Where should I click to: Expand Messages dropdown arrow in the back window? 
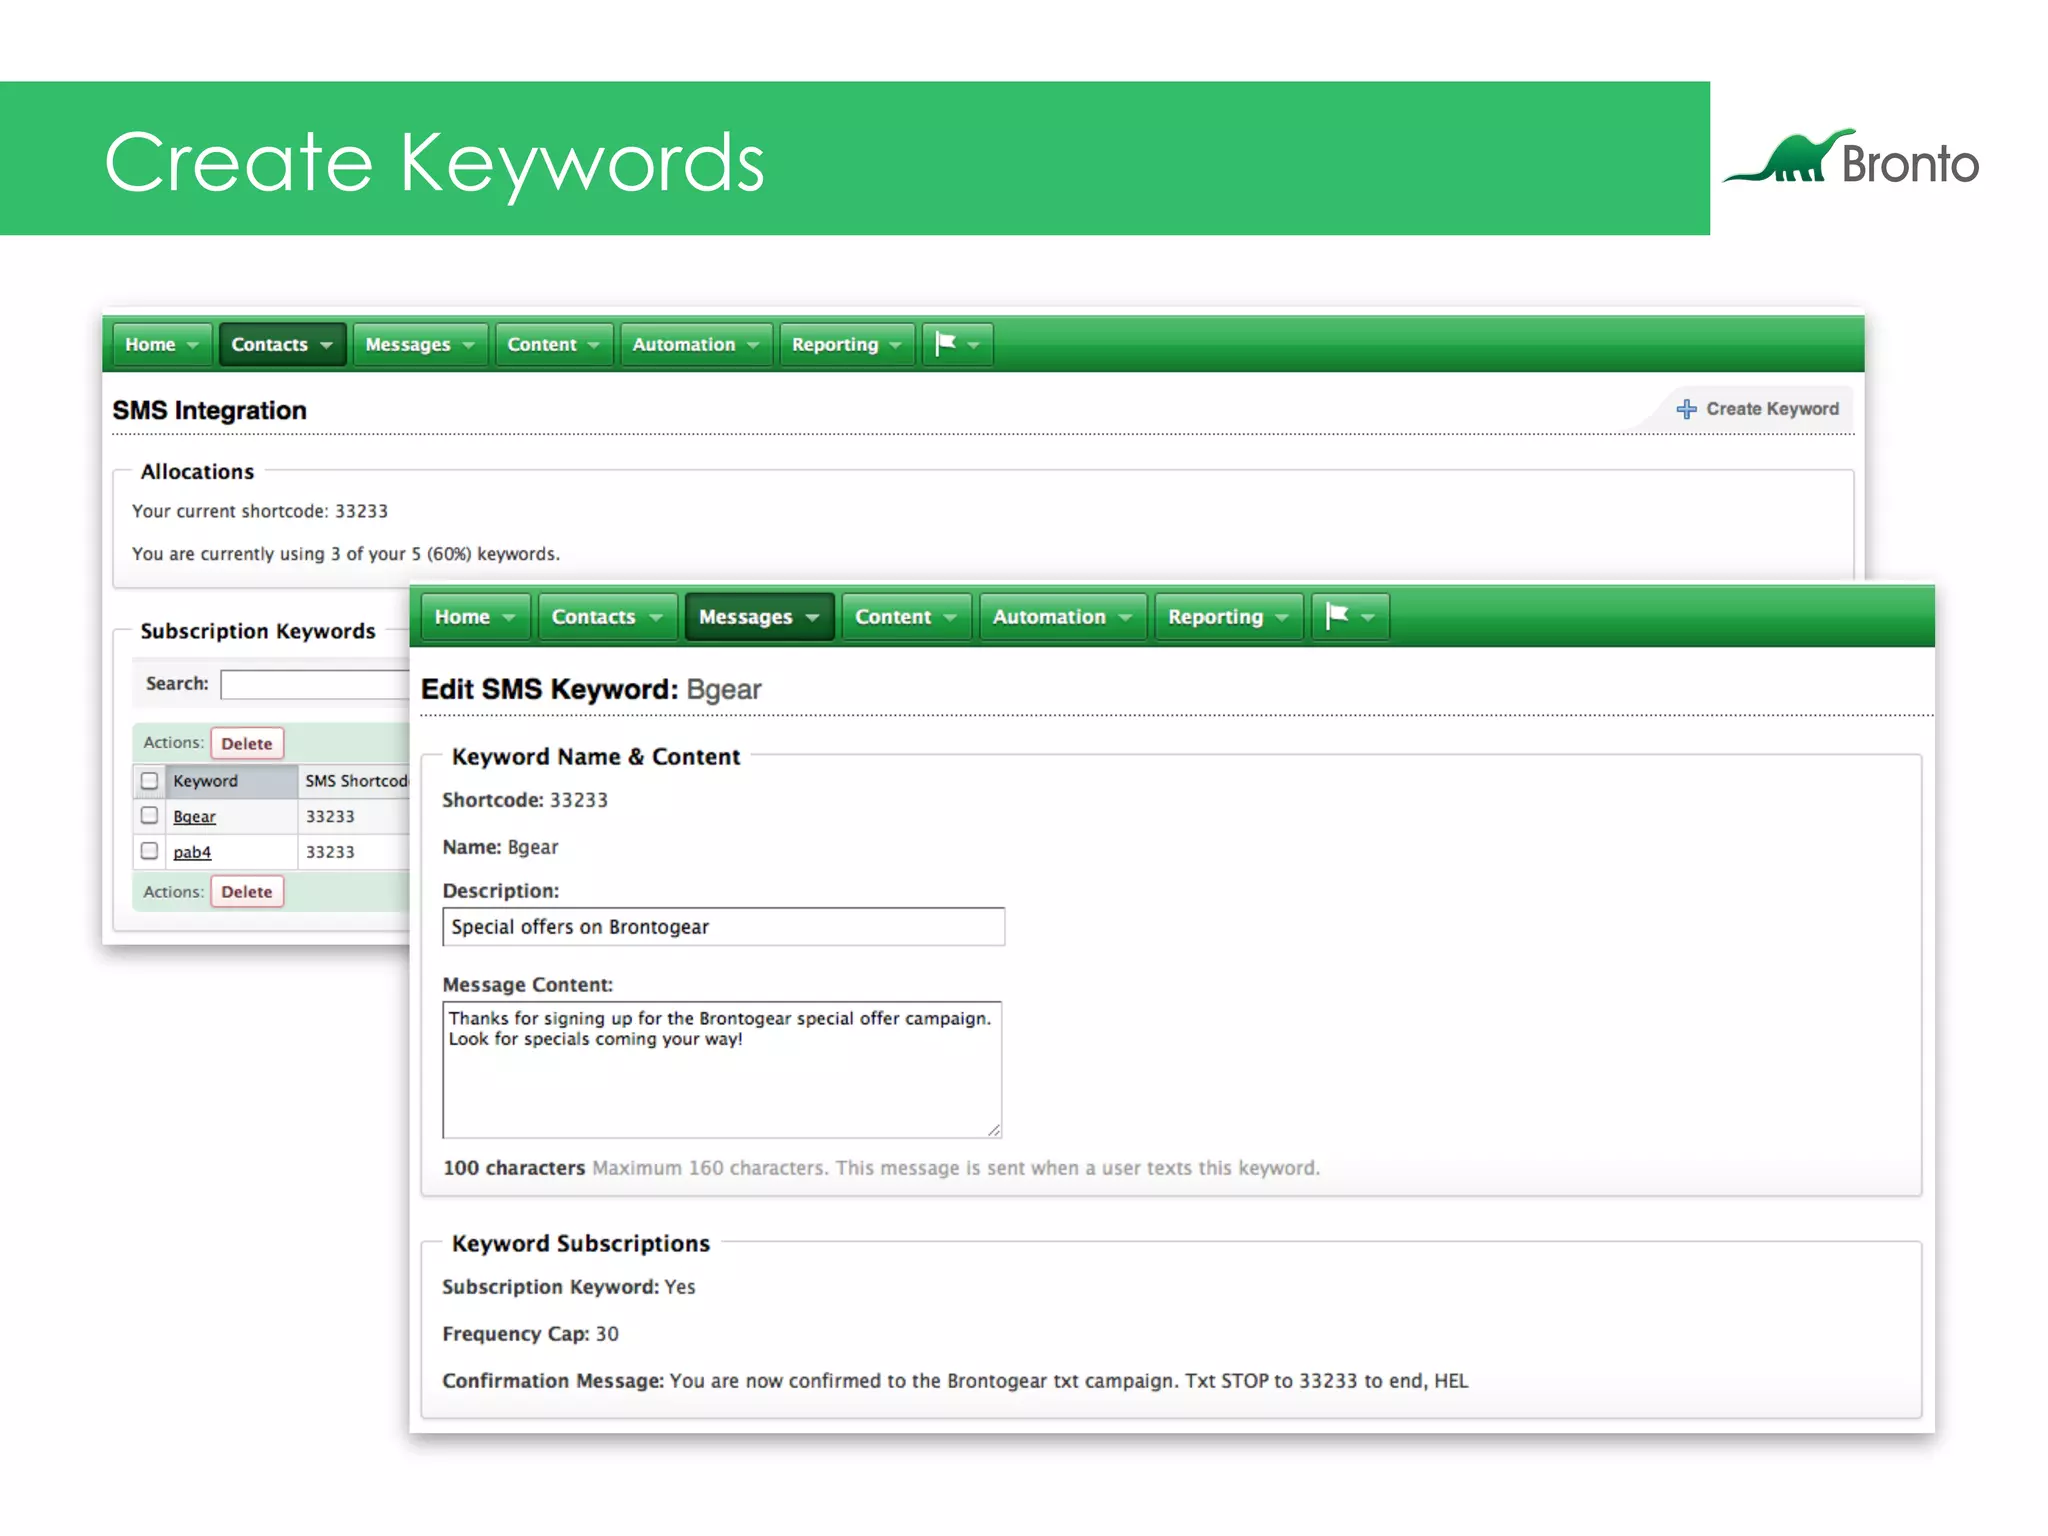click(468, 345)
